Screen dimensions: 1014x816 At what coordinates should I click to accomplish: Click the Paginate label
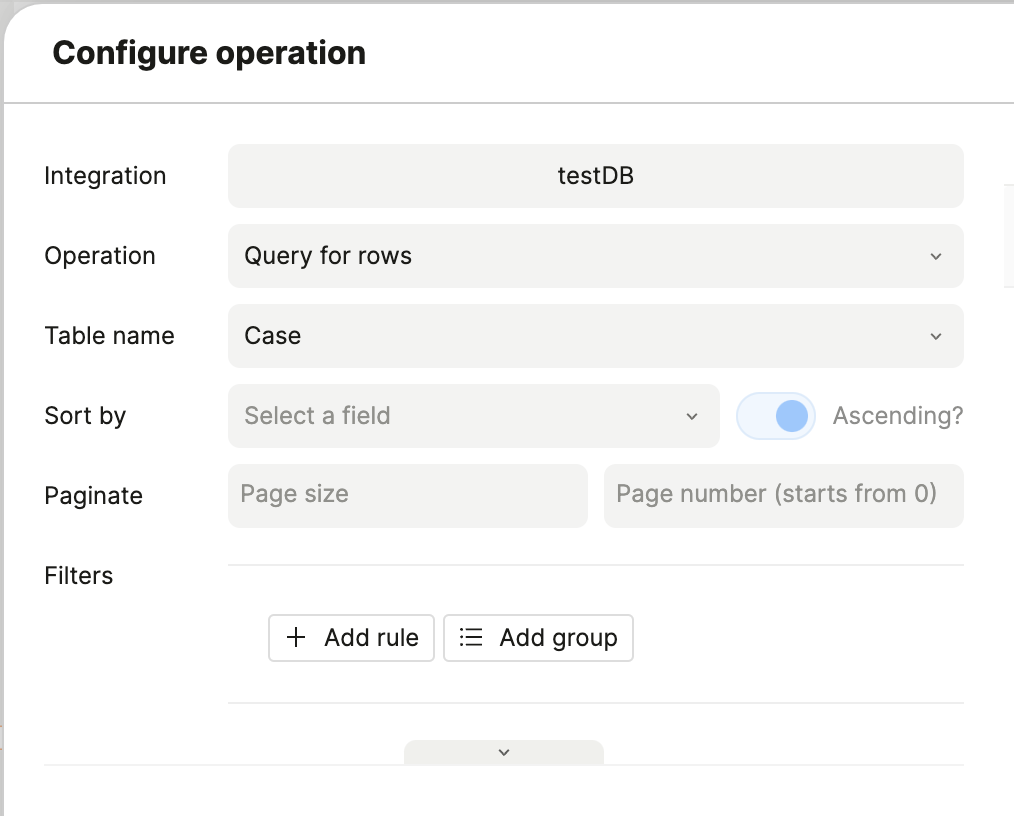(x=94, y=496)
